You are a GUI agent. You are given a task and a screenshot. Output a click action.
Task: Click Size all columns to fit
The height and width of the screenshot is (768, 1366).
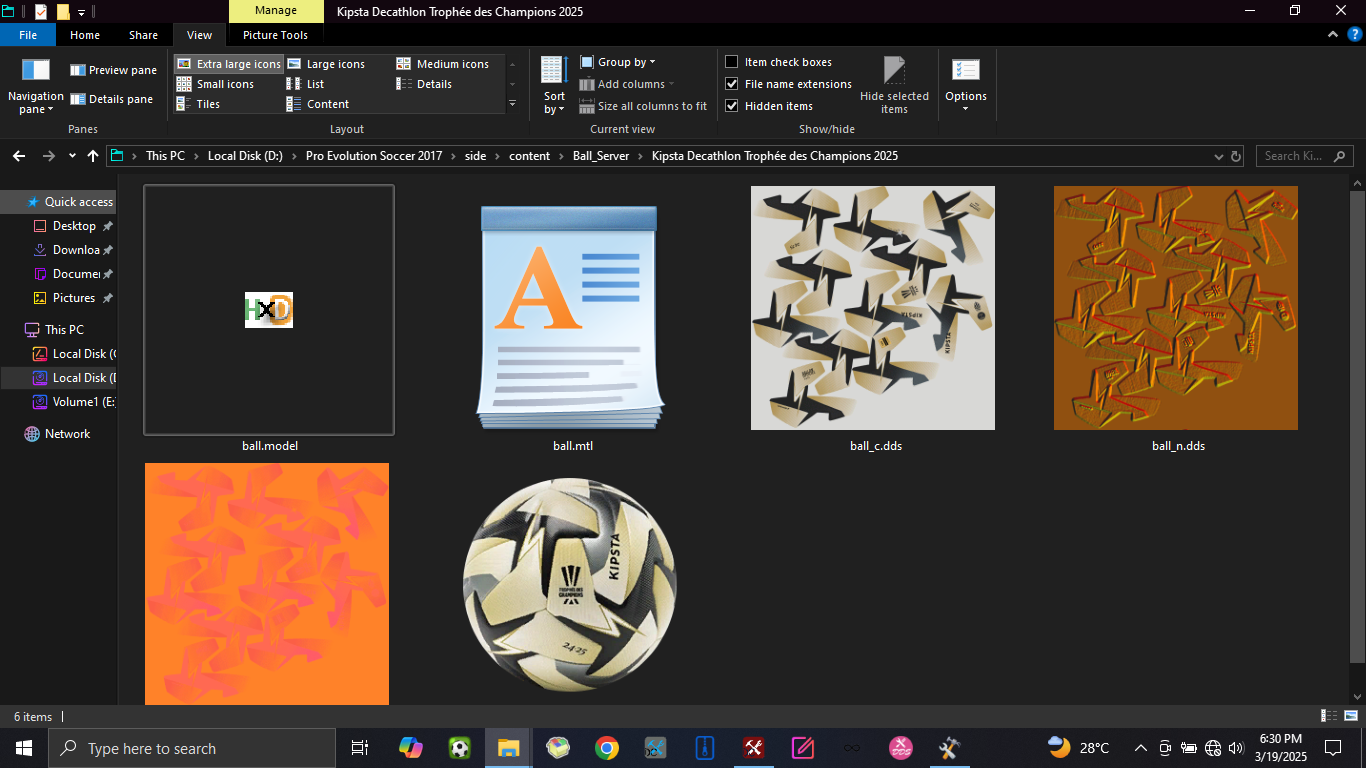click(x=642, y=106)
